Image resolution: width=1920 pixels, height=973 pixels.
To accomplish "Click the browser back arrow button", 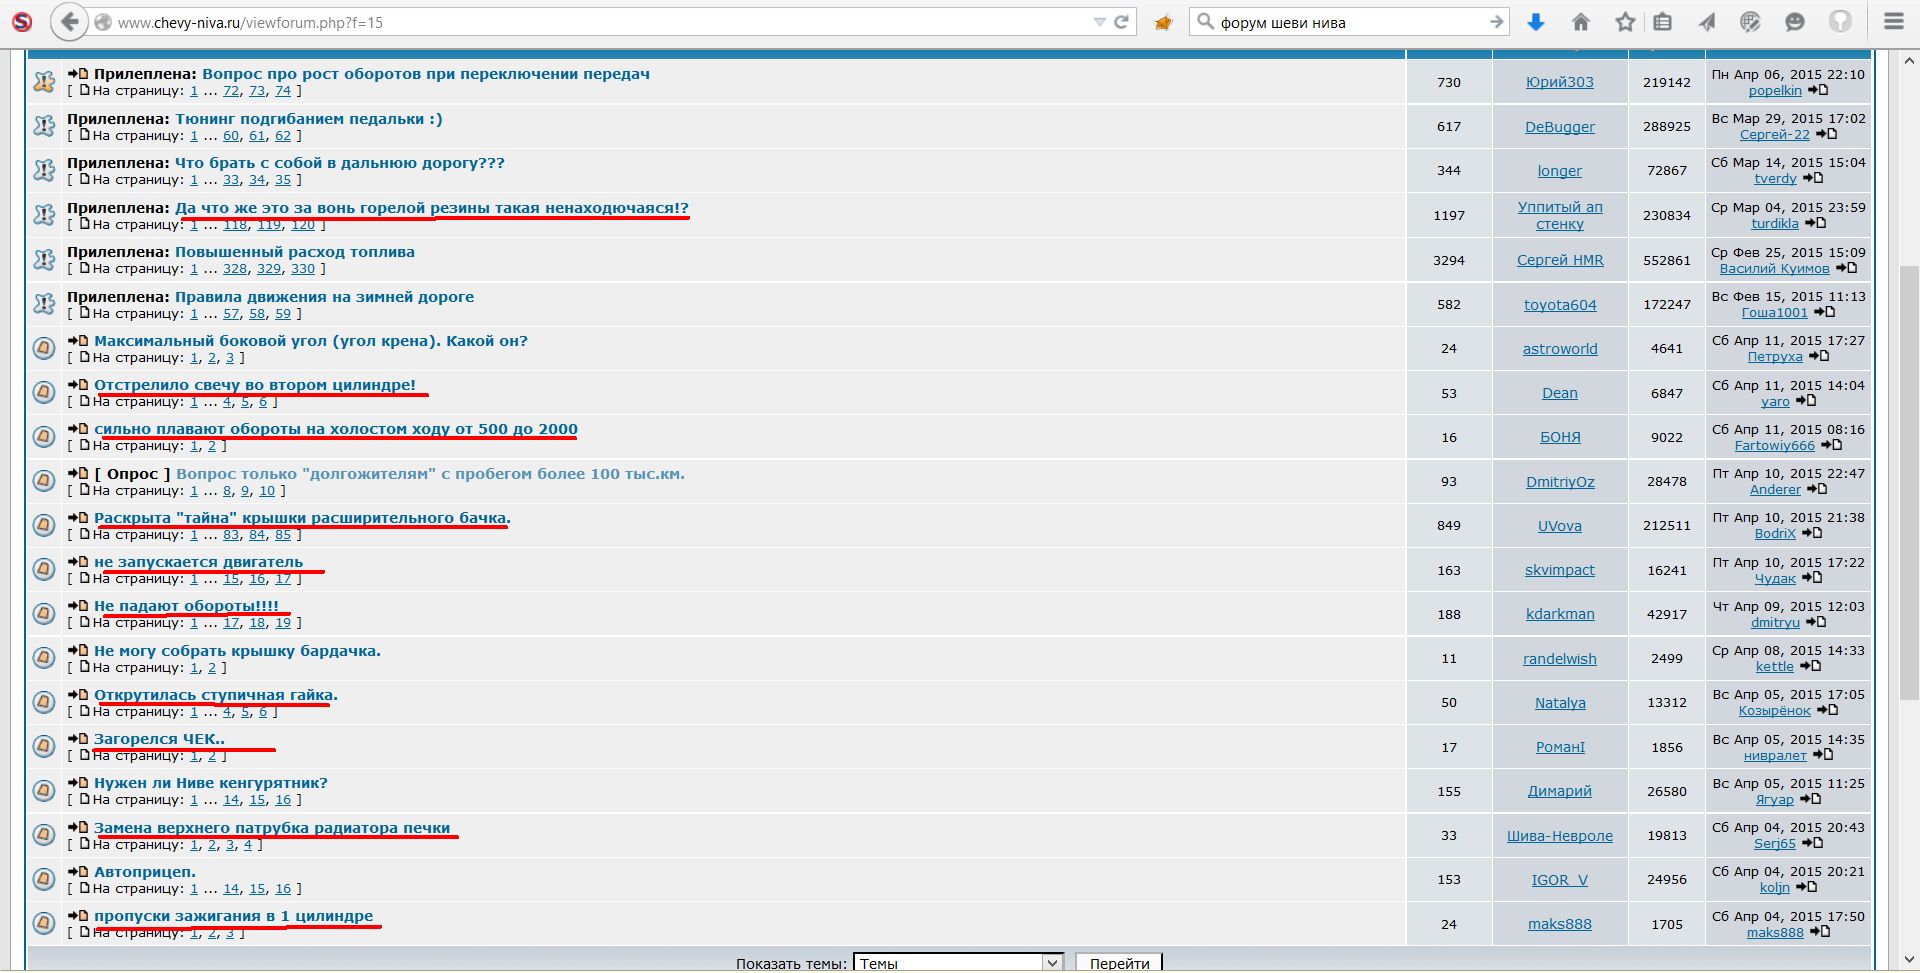I will (68, 22).
